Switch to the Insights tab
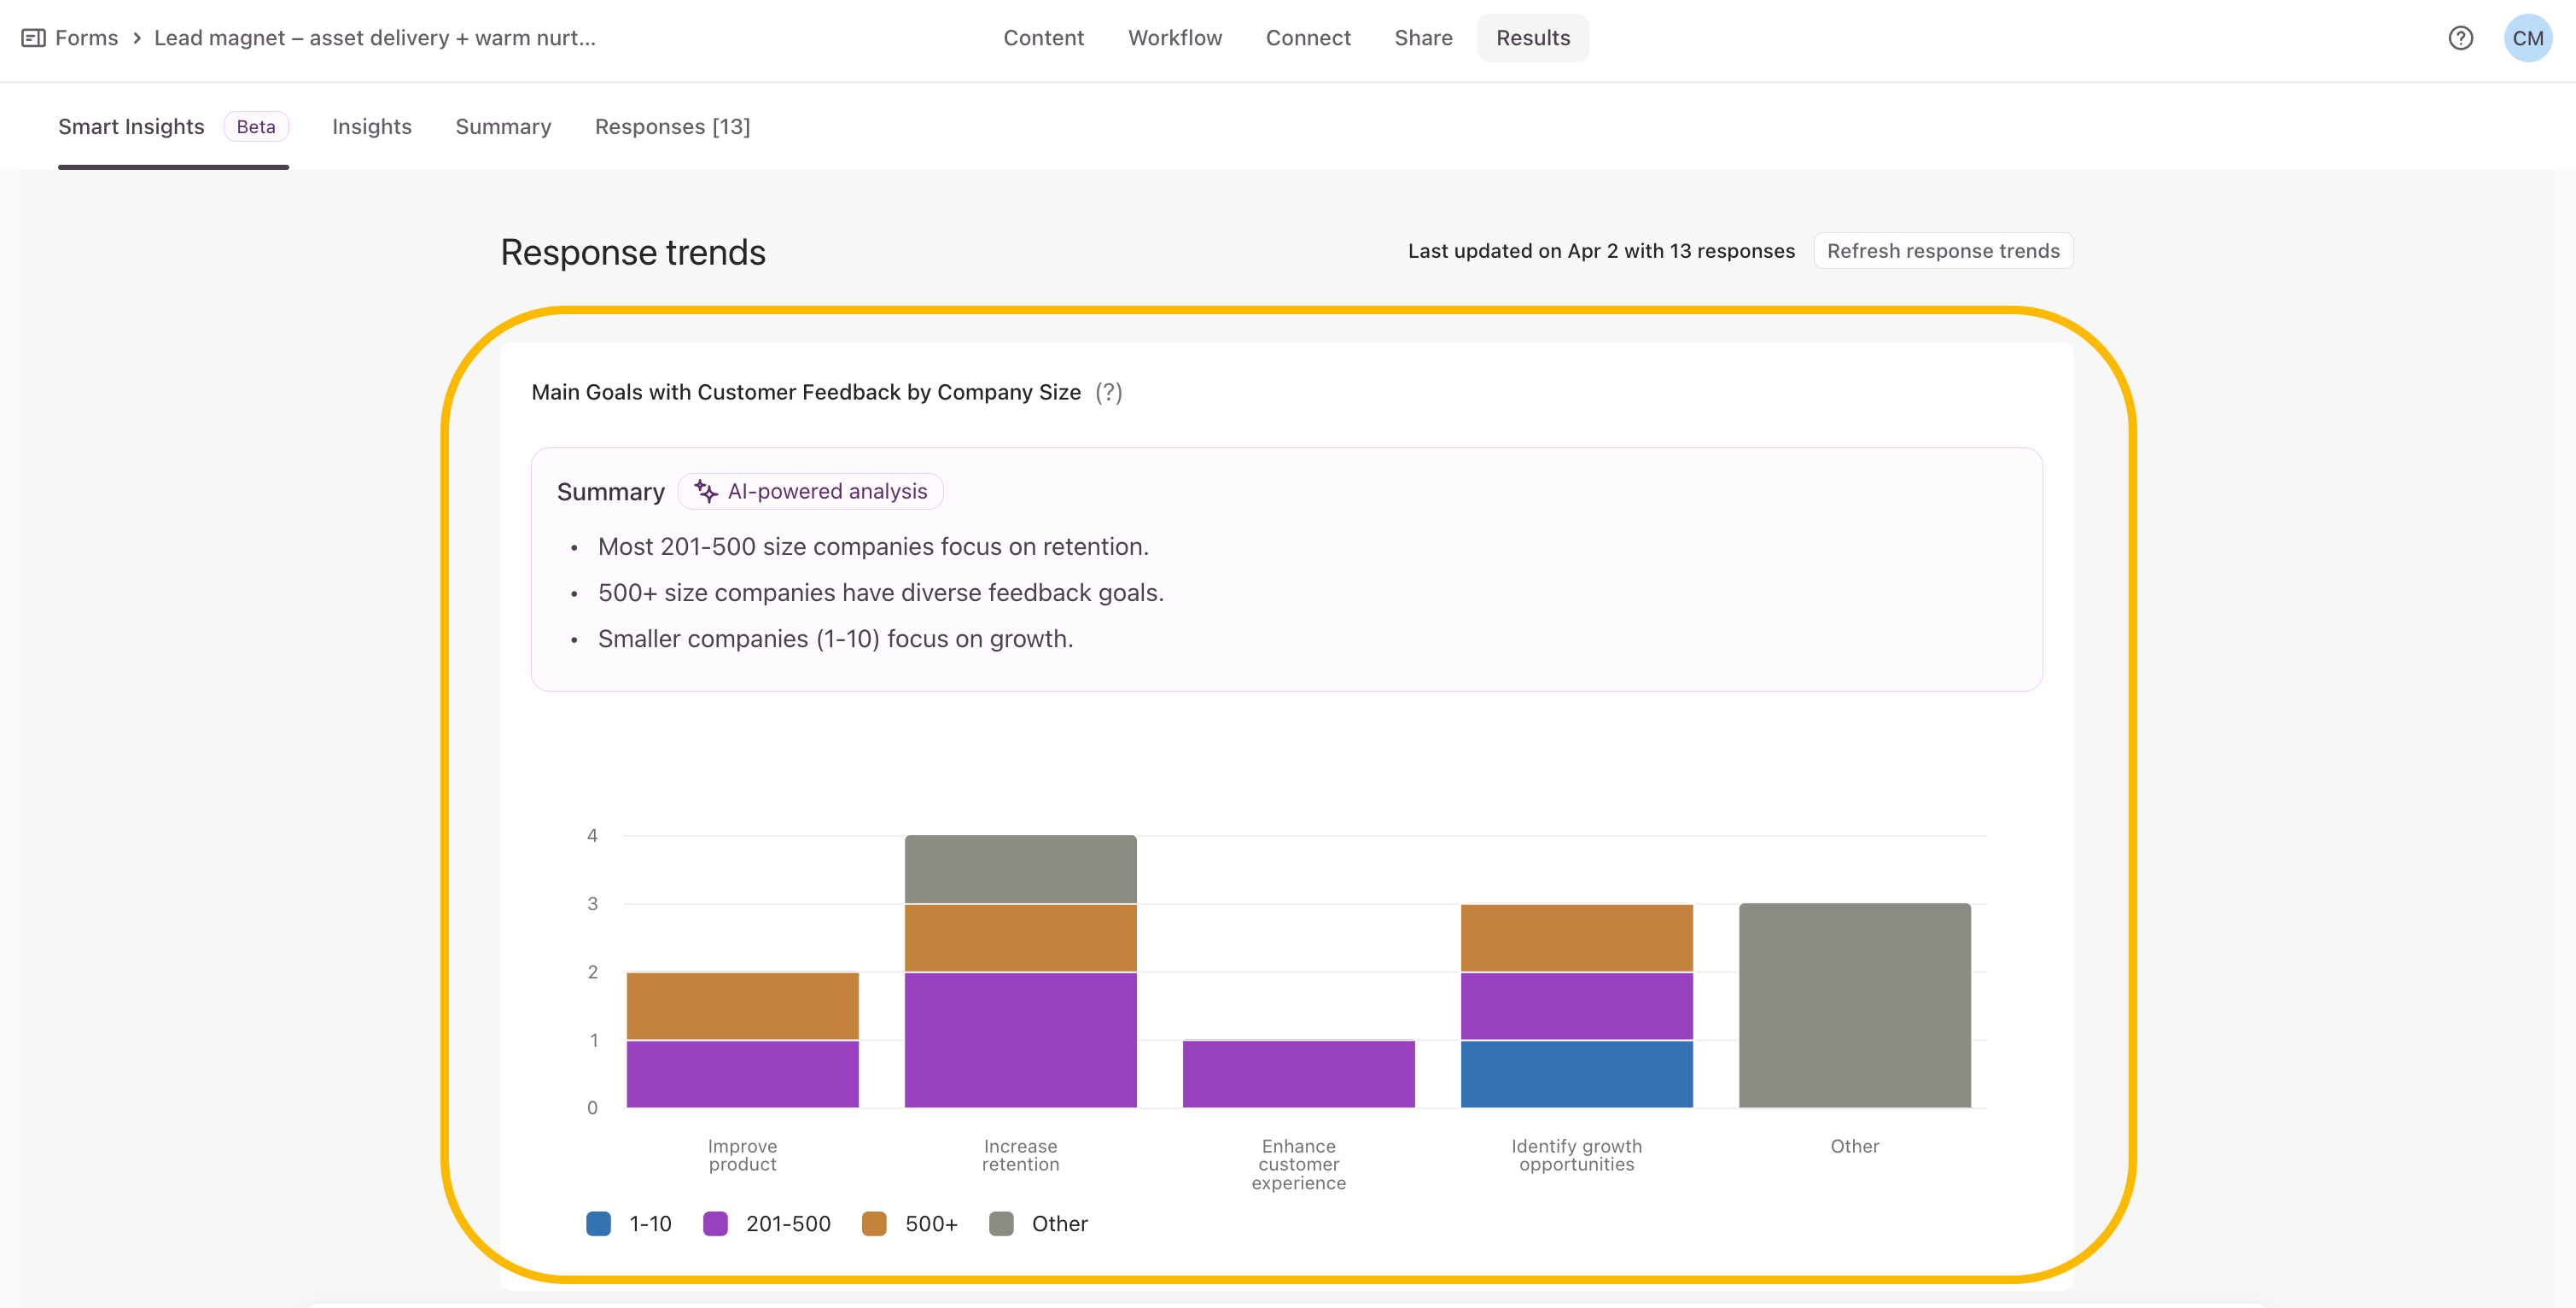 pyautogui.click(x=371, y=127)
